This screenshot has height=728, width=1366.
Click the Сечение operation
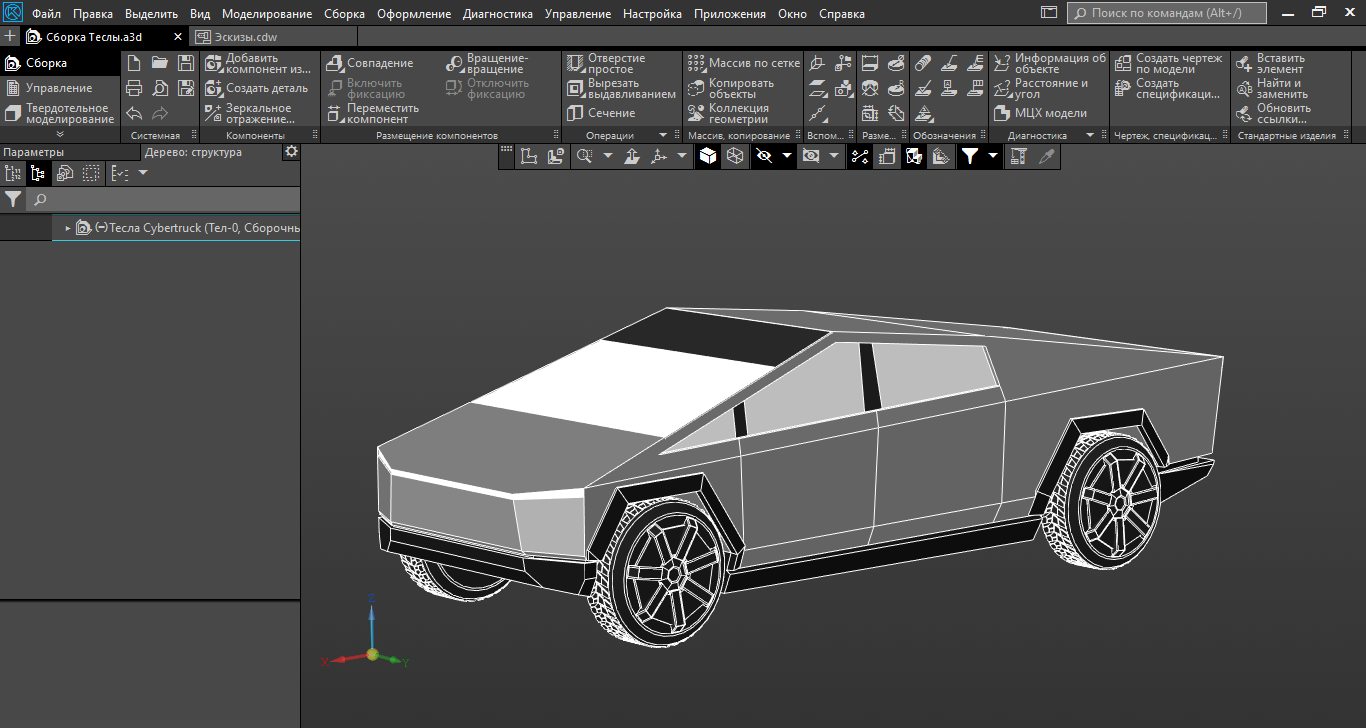click(x=601, y=113)
